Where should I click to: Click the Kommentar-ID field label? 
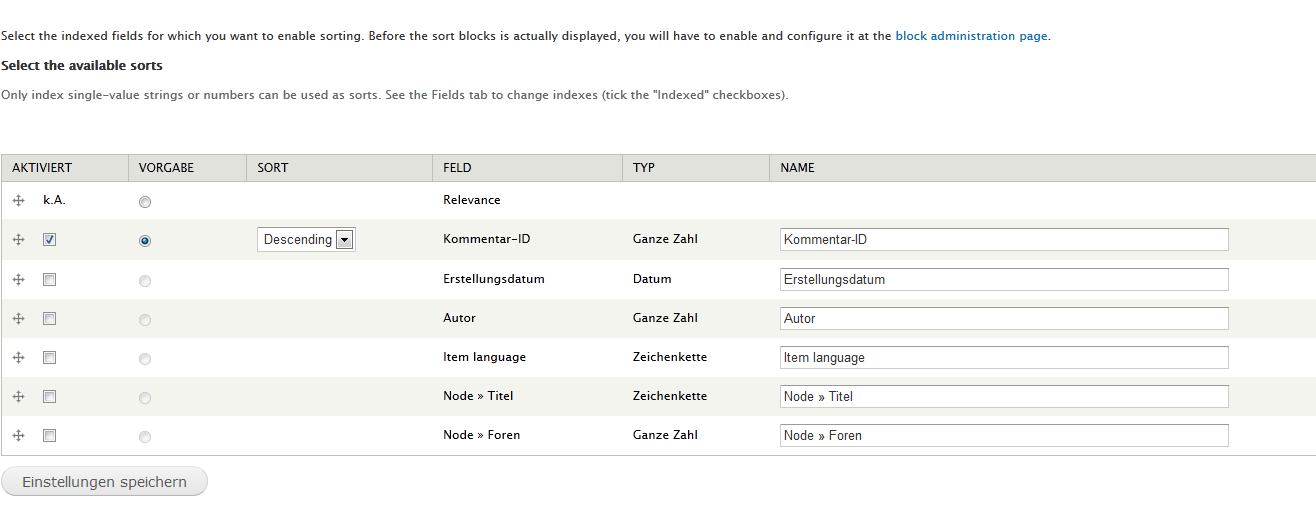pyautogui.click(x=486, y=240)
